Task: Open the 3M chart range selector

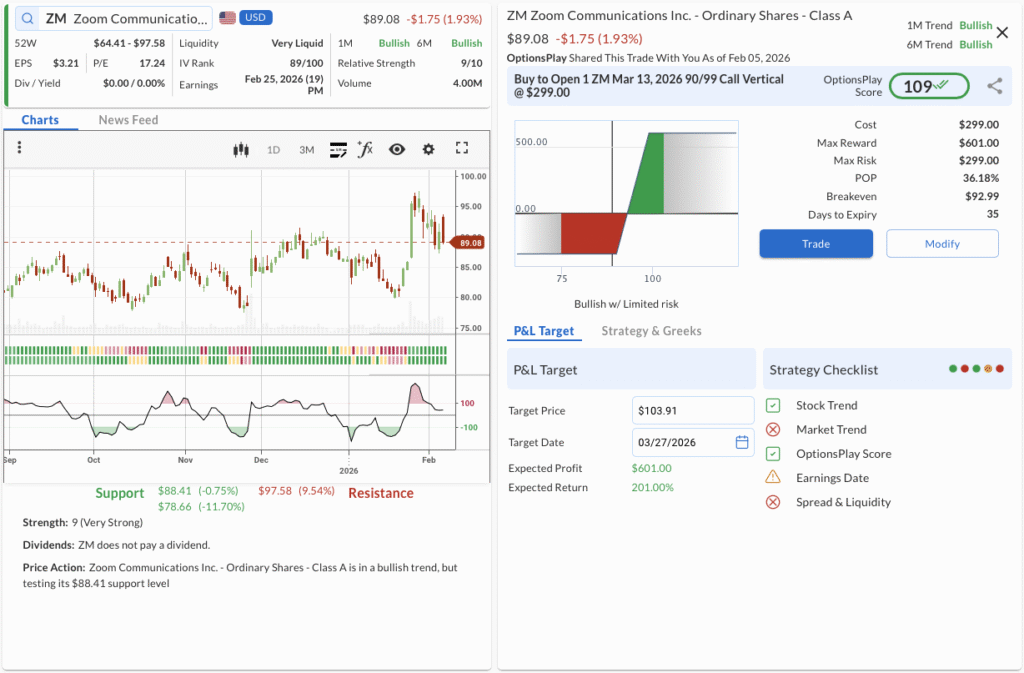Action: (306, 150)
